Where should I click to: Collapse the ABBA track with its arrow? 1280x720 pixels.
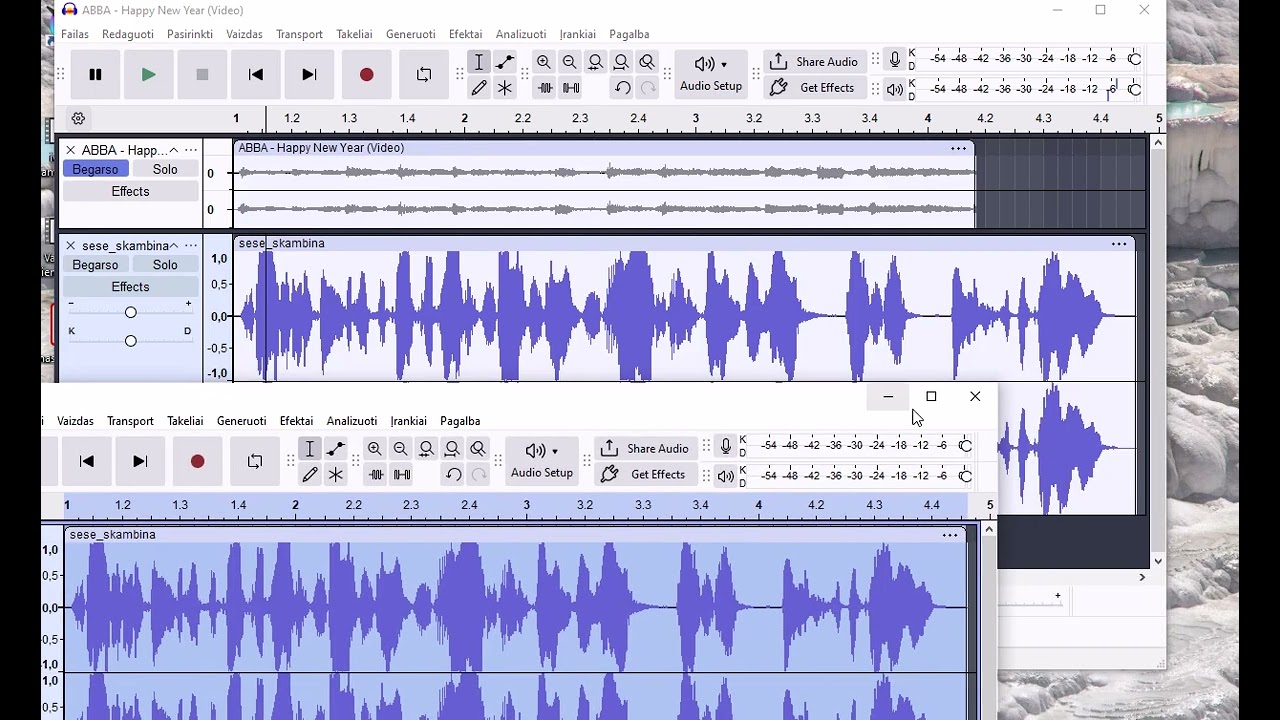point(173,150)
